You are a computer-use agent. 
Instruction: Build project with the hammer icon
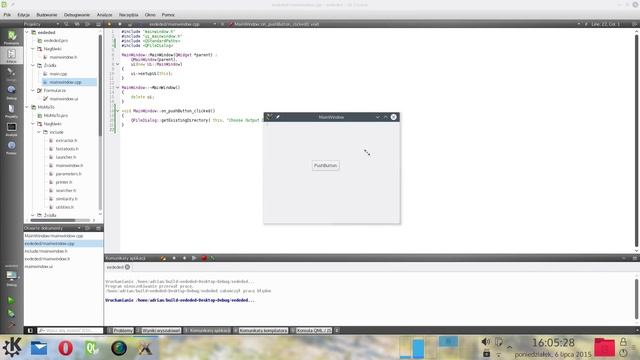(x=11, y=325)
